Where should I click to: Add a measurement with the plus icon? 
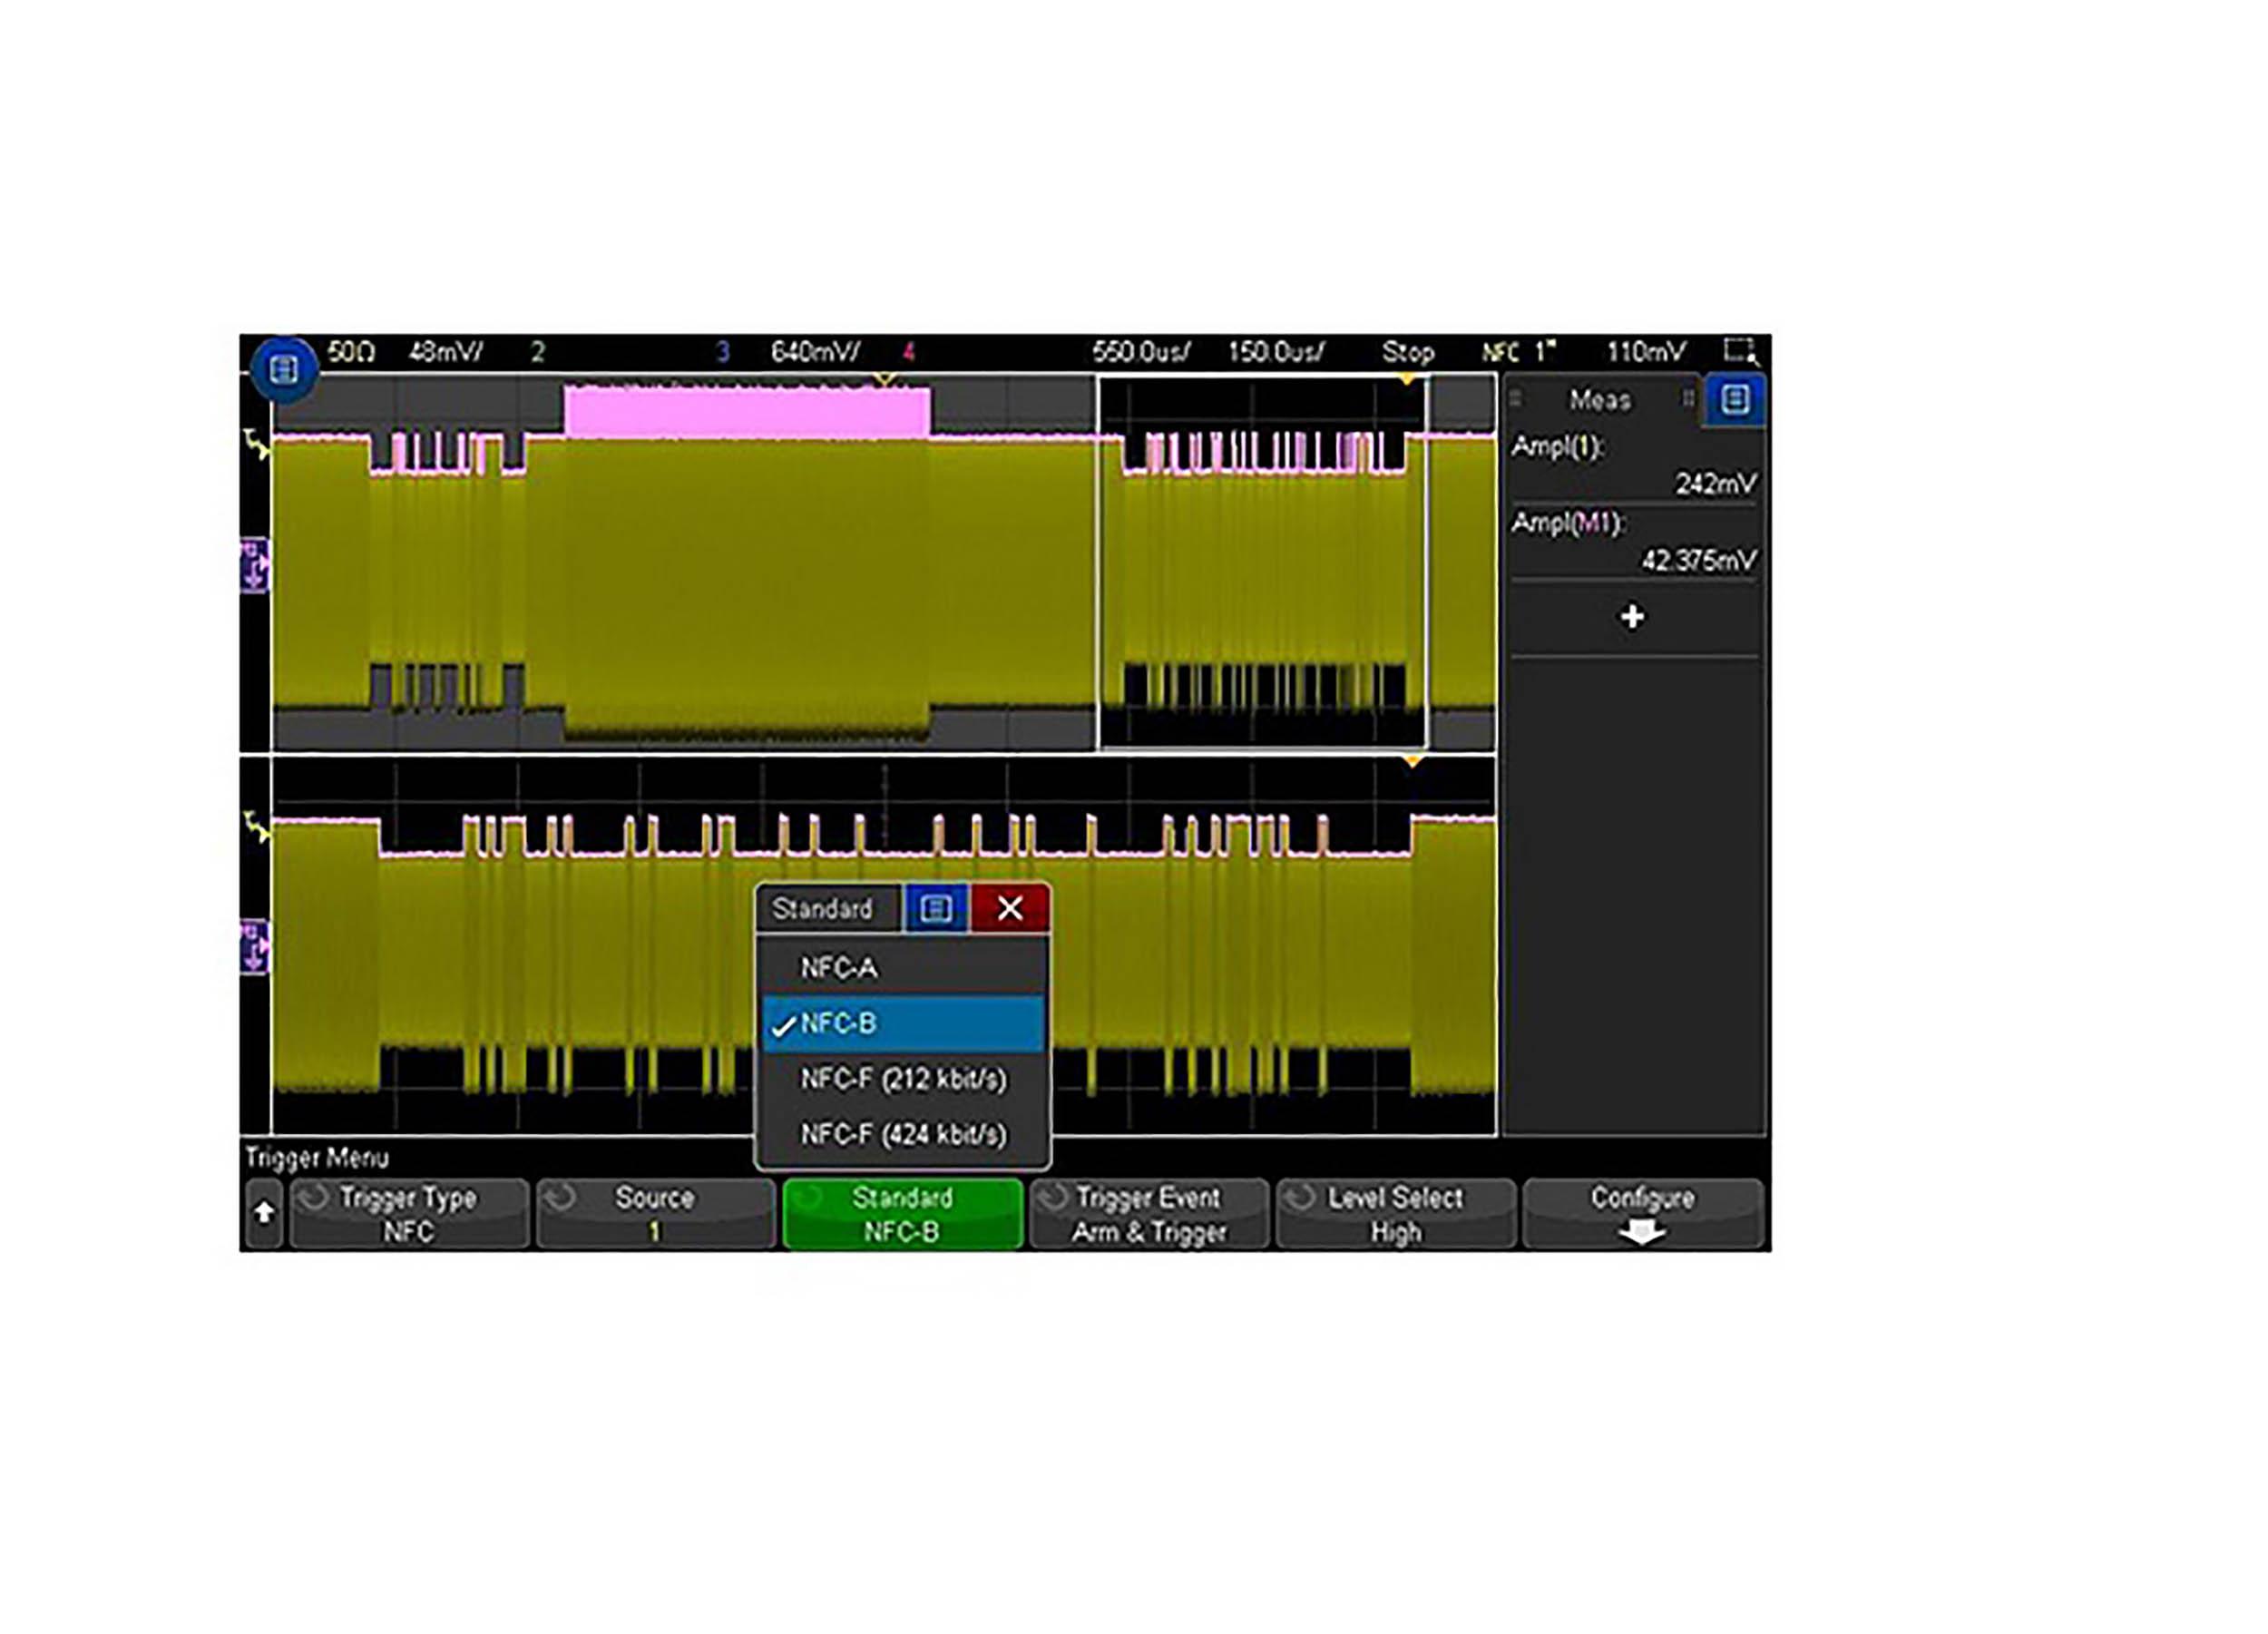click(1632, 616)
